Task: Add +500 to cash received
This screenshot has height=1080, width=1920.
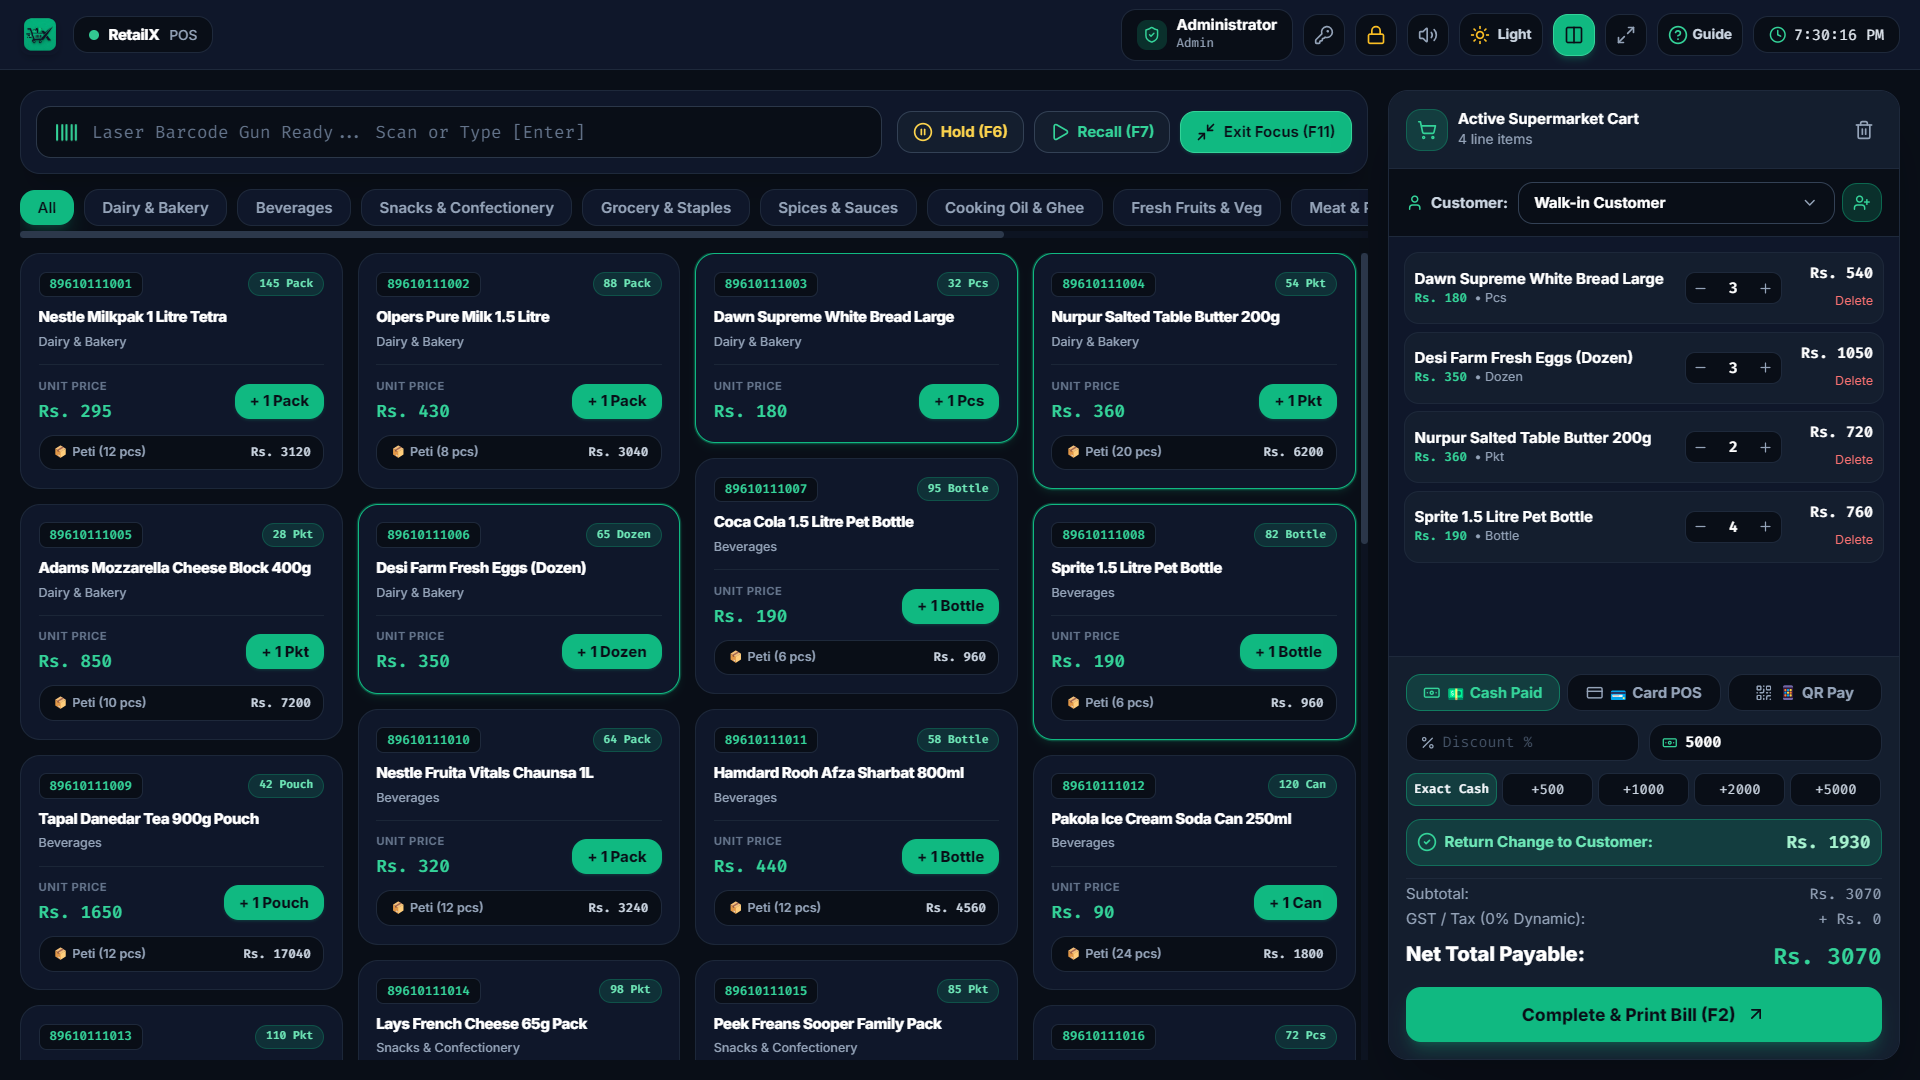Action: [1547, 790]
